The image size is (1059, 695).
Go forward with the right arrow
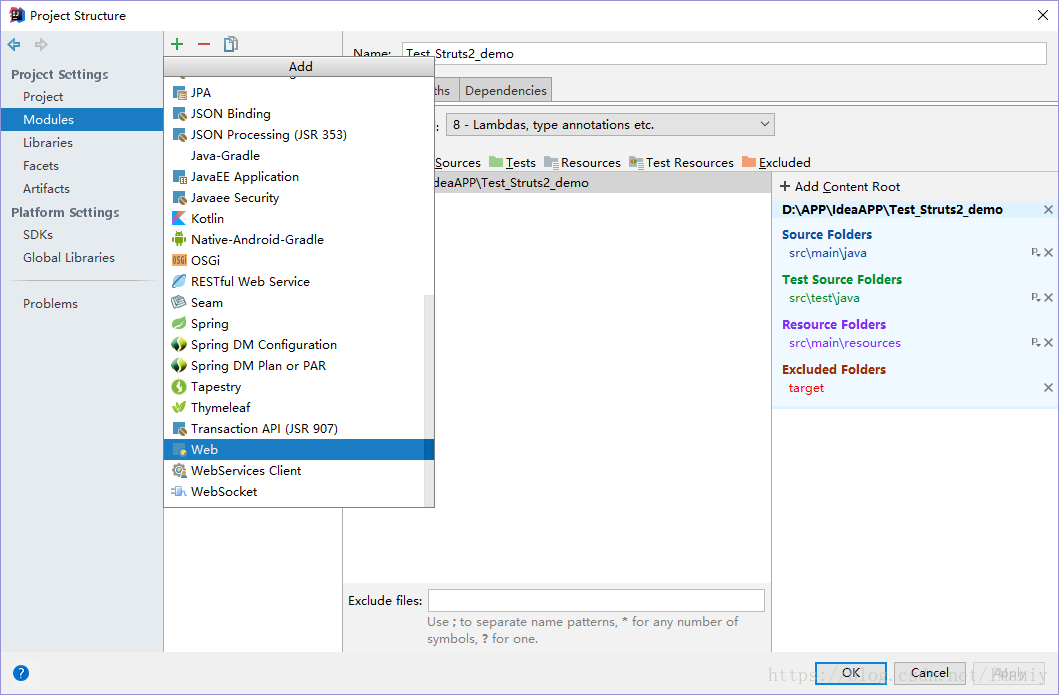coord(41,45)
